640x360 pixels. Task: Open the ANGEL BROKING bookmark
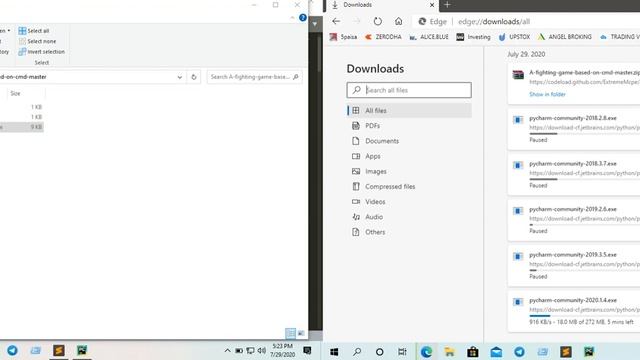pyautogui.click(x=565, y=37)
